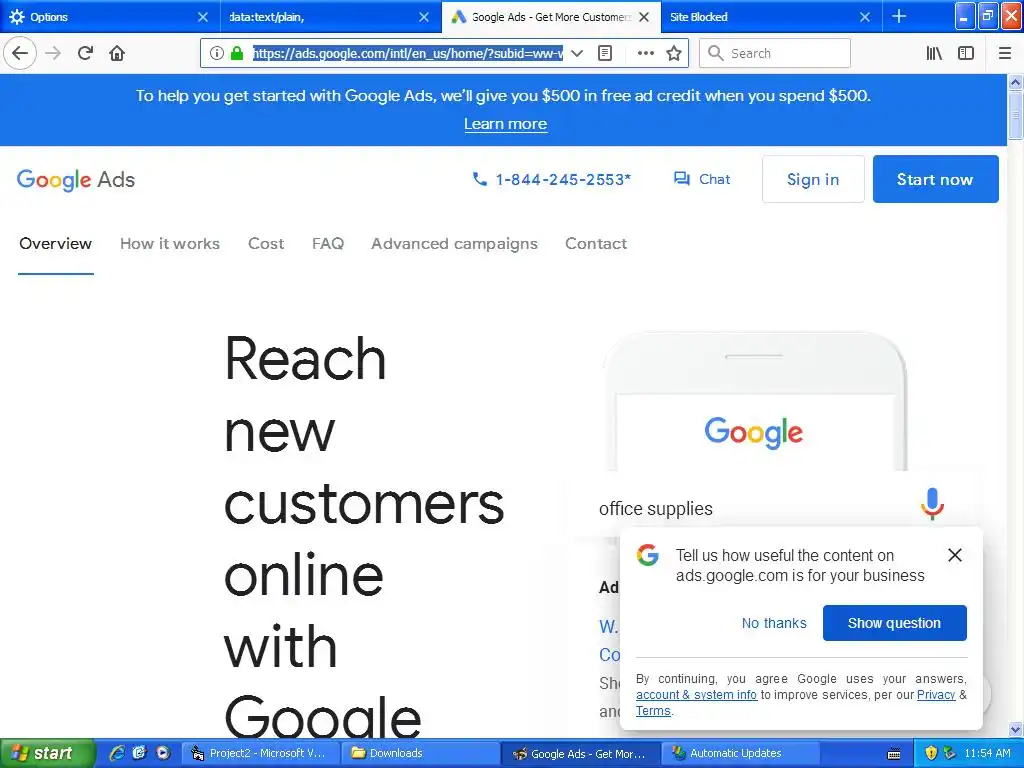Expand the address bar history dropdown
The image size is (1024, 768).
point(577,53)
